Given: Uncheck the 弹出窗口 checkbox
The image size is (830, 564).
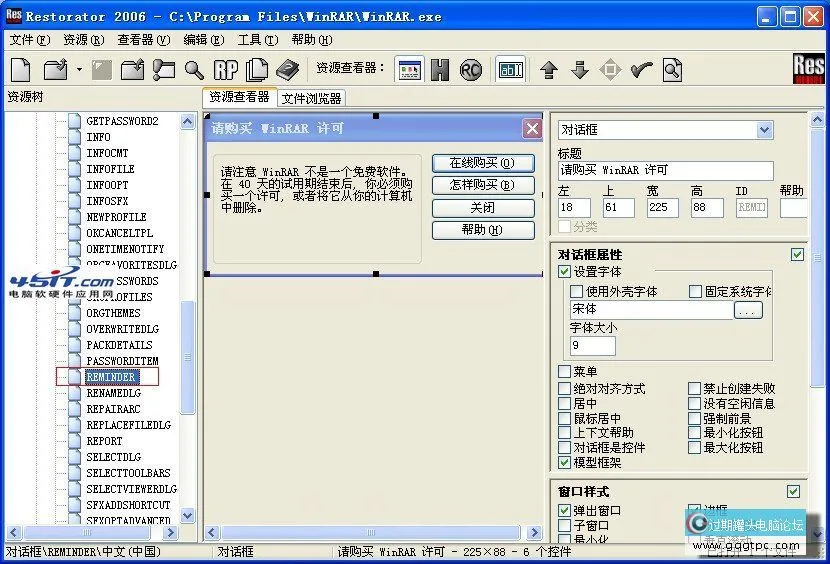Looking at the screenshot, I should click(564, 511).
